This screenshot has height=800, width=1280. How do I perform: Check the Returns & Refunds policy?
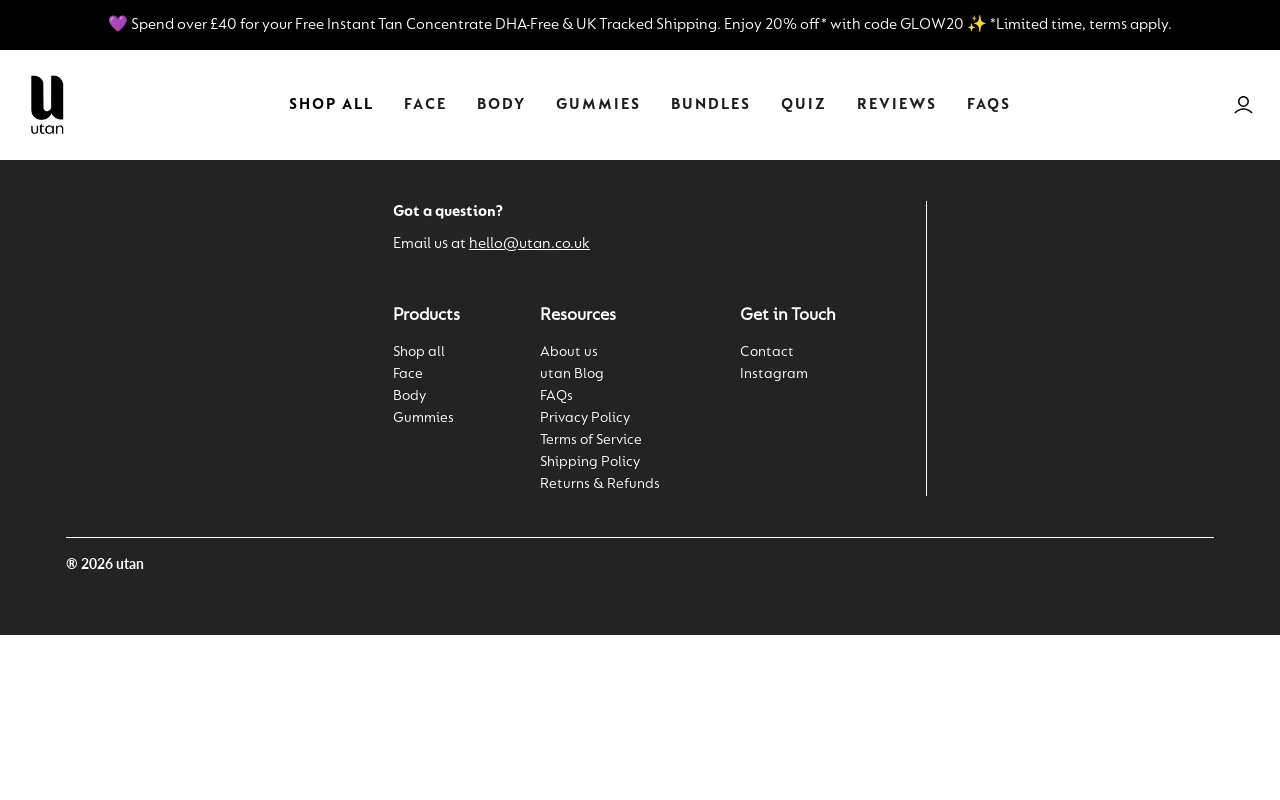599,483
